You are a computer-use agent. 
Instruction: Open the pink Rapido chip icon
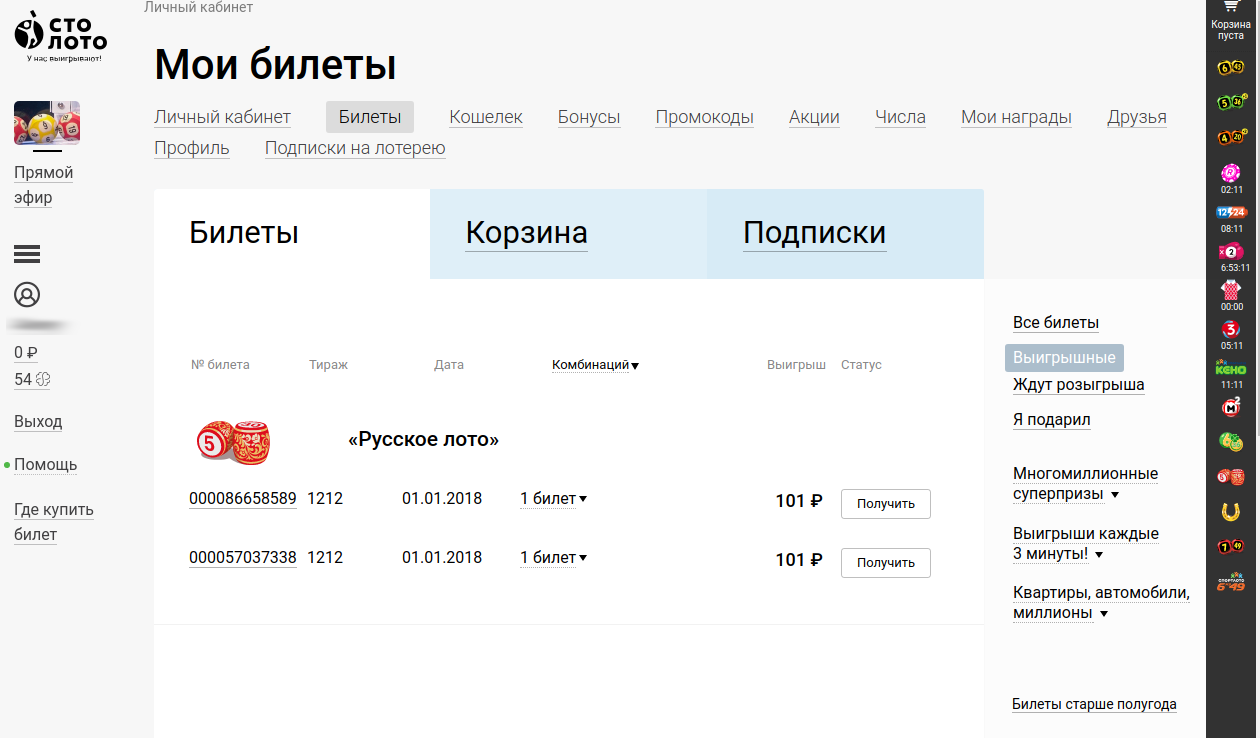pos(1231,172)
